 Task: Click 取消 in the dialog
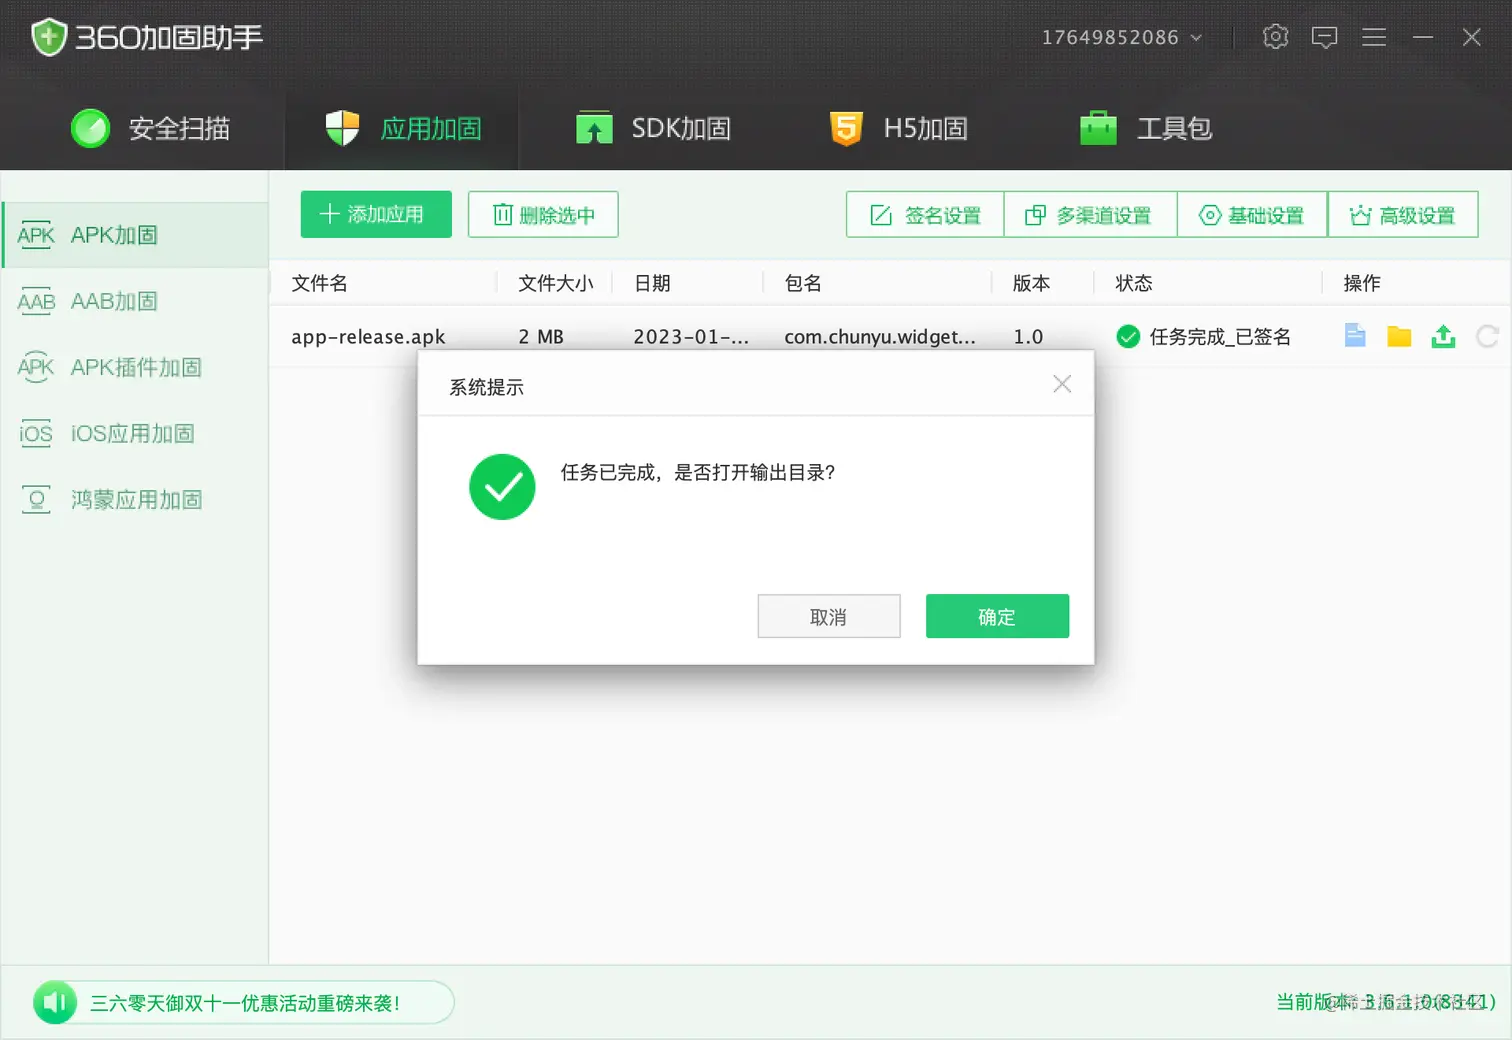point(829,616)
